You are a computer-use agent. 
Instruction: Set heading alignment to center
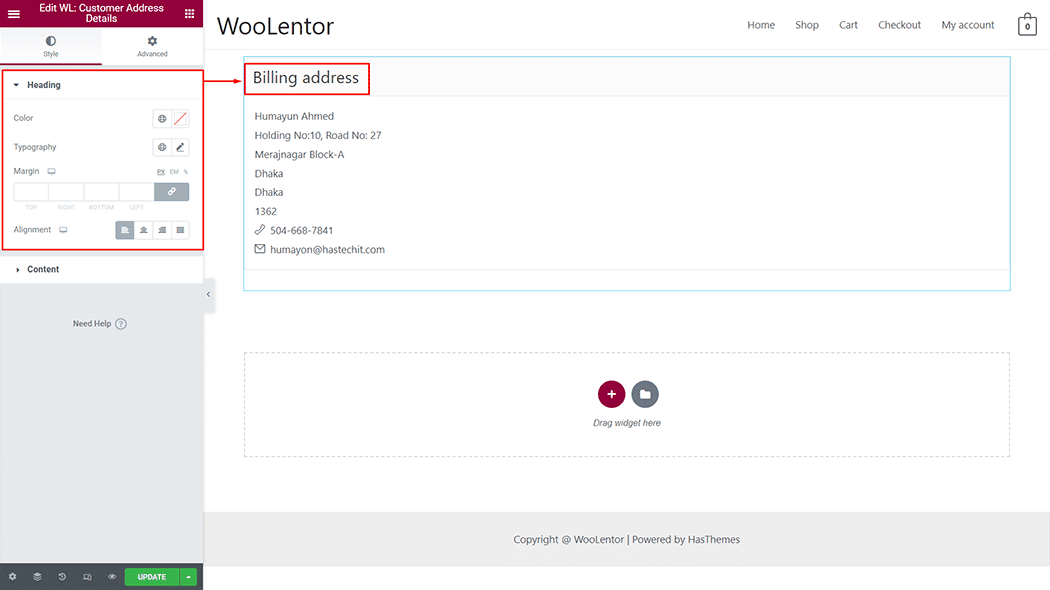coord(144,230)
